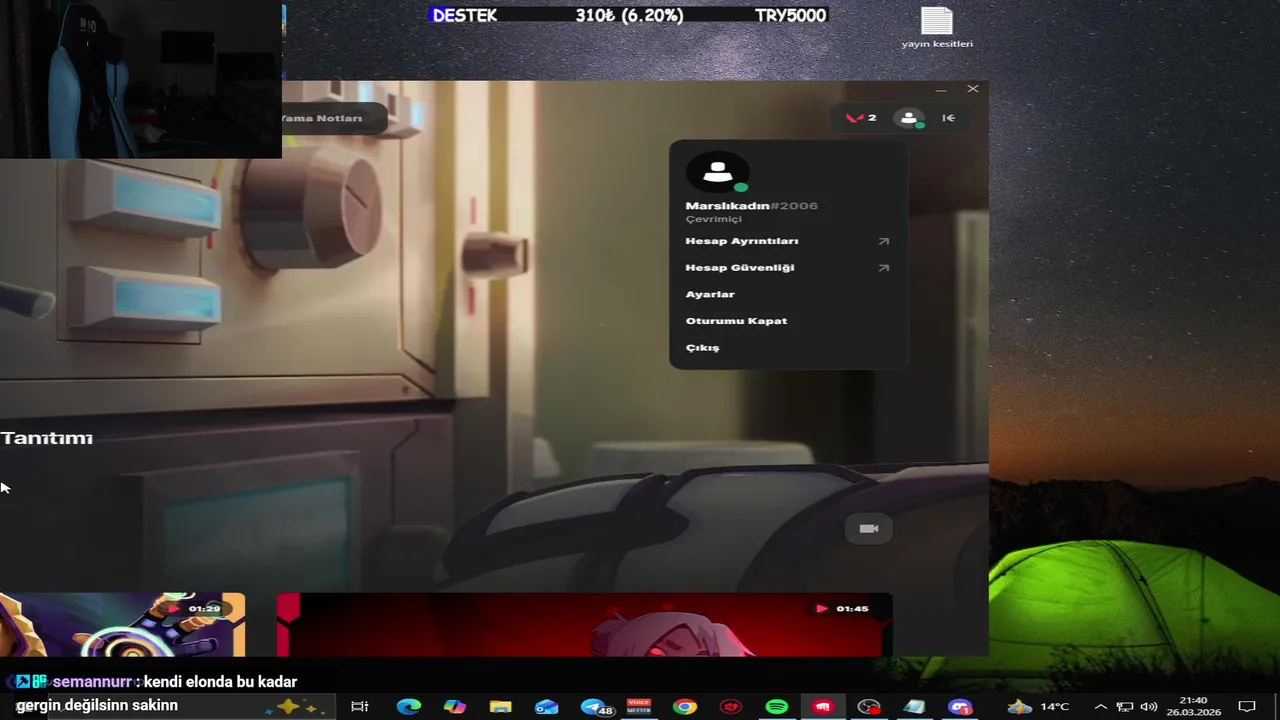
Task: Select Hesap Ayrıntıları menu item
Action: coord(742,241)
